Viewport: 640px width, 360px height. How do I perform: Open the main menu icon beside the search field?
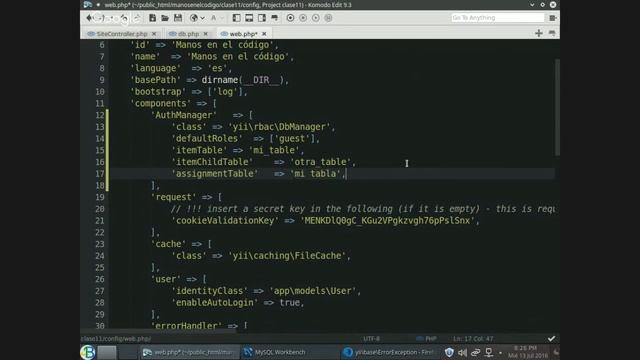pos(553,18)
